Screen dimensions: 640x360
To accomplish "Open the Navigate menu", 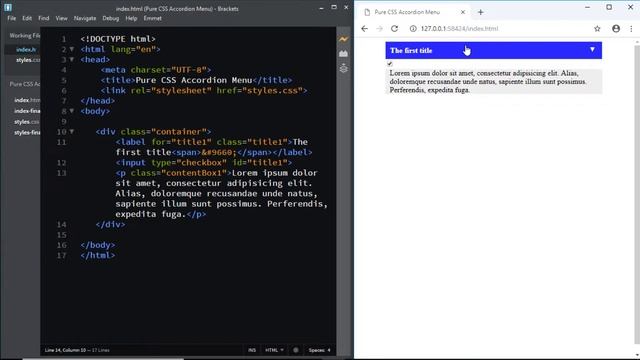I will (85, 18).
